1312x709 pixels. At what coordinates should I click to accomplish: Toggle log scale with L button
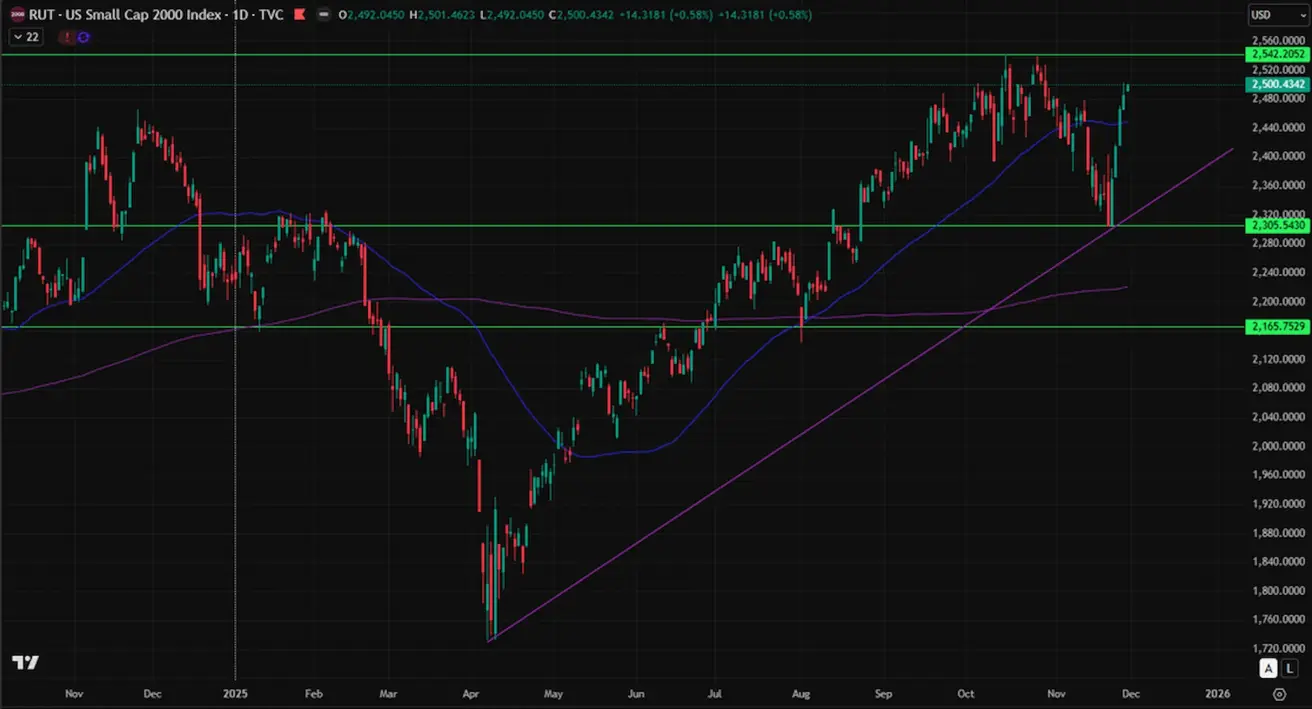click(x=1290, y=668)
